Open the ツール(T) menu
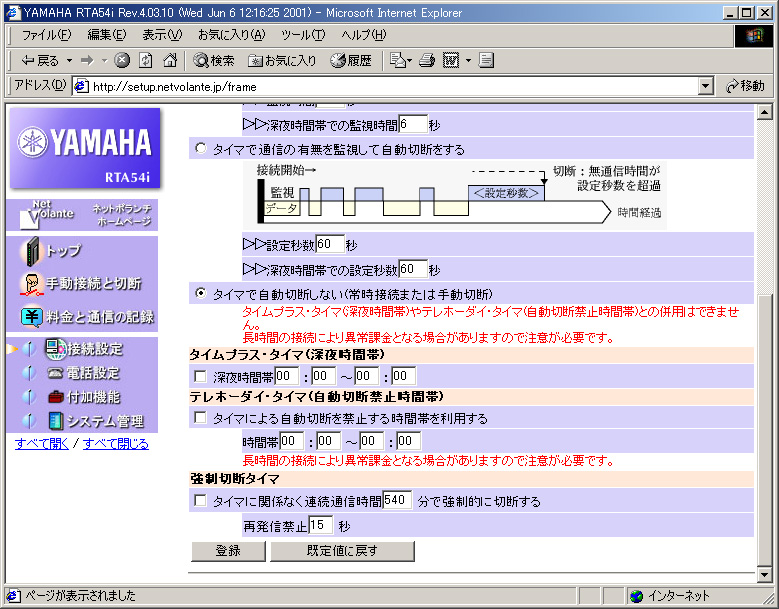The image size is (779, 609). click(302, 35)
